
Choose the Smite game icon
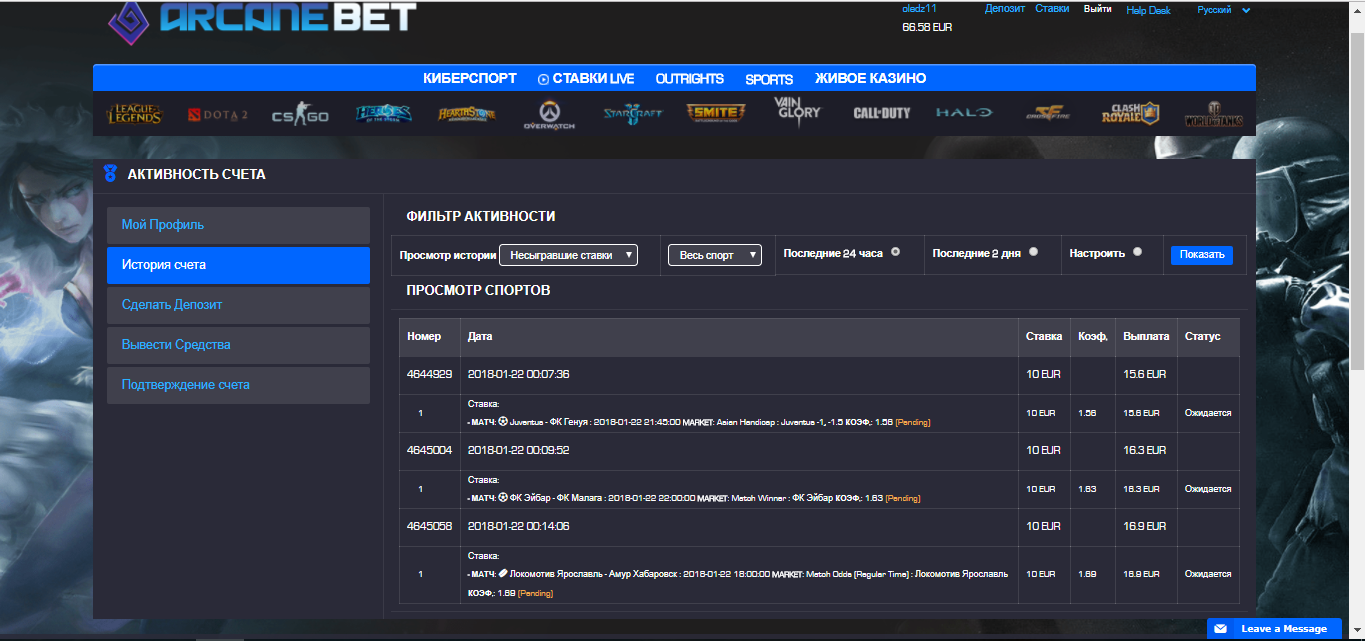coord(716,113)
